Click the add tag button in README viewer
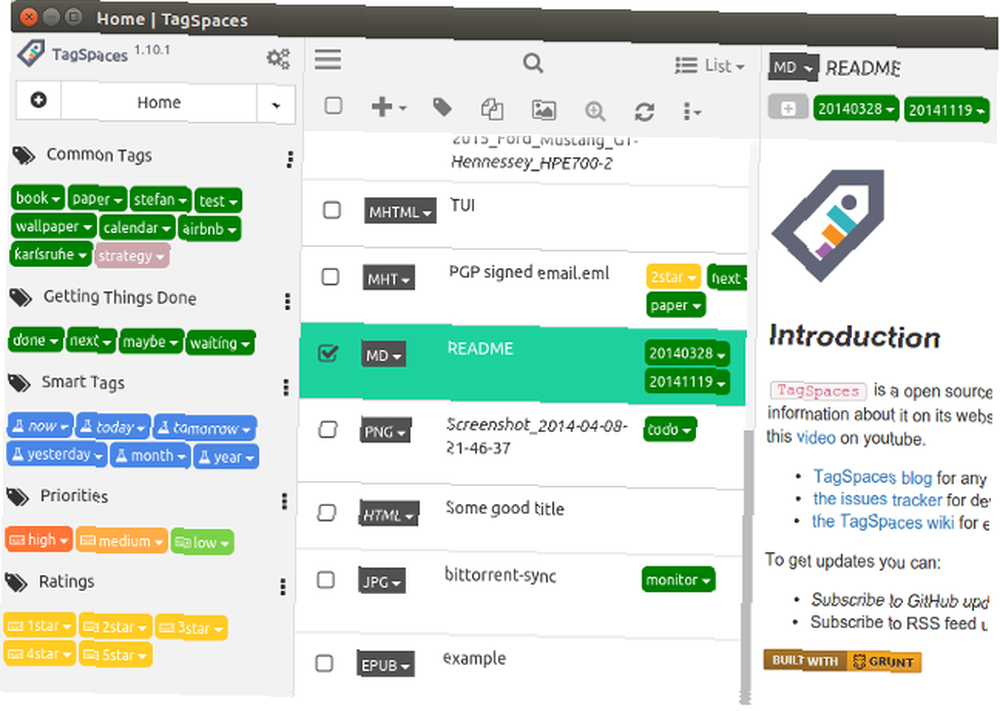Screen dimensions: 1000x711 click(x=788, y=108)
